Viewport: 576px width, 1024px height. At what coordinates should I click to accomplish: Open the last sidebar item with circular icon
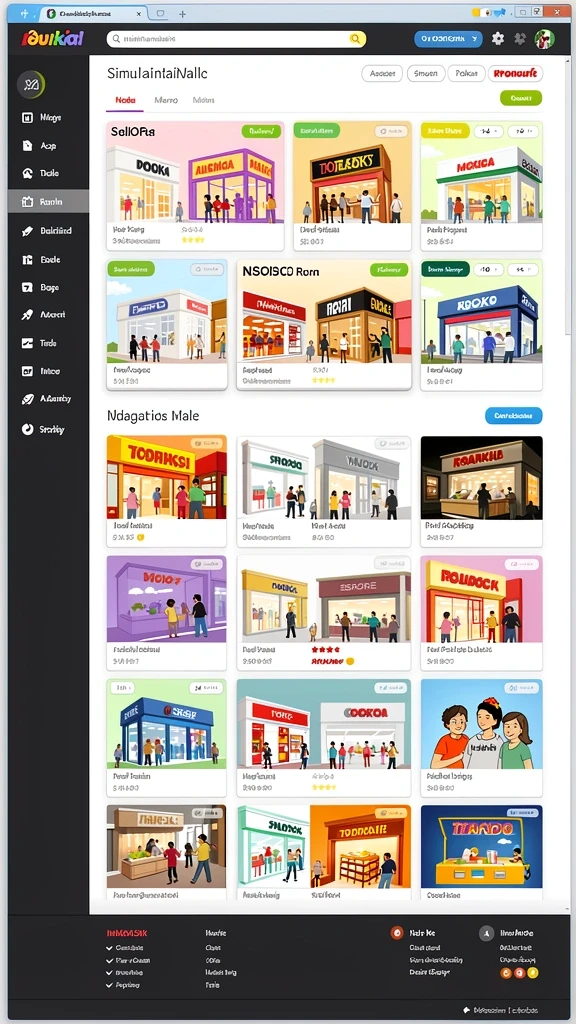48,430
